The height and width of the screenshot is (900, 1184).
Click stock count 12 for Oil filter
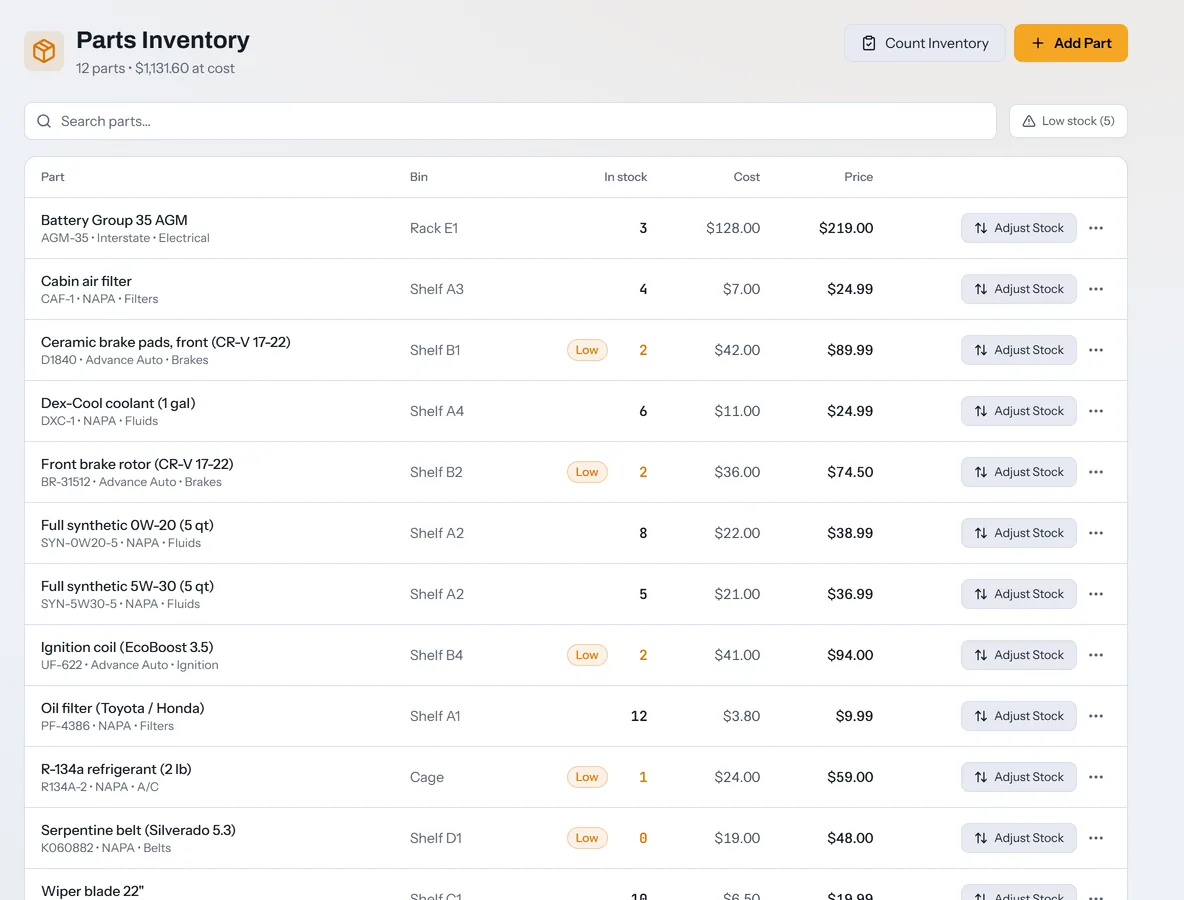pyautogui.click(x=639, y=717)
